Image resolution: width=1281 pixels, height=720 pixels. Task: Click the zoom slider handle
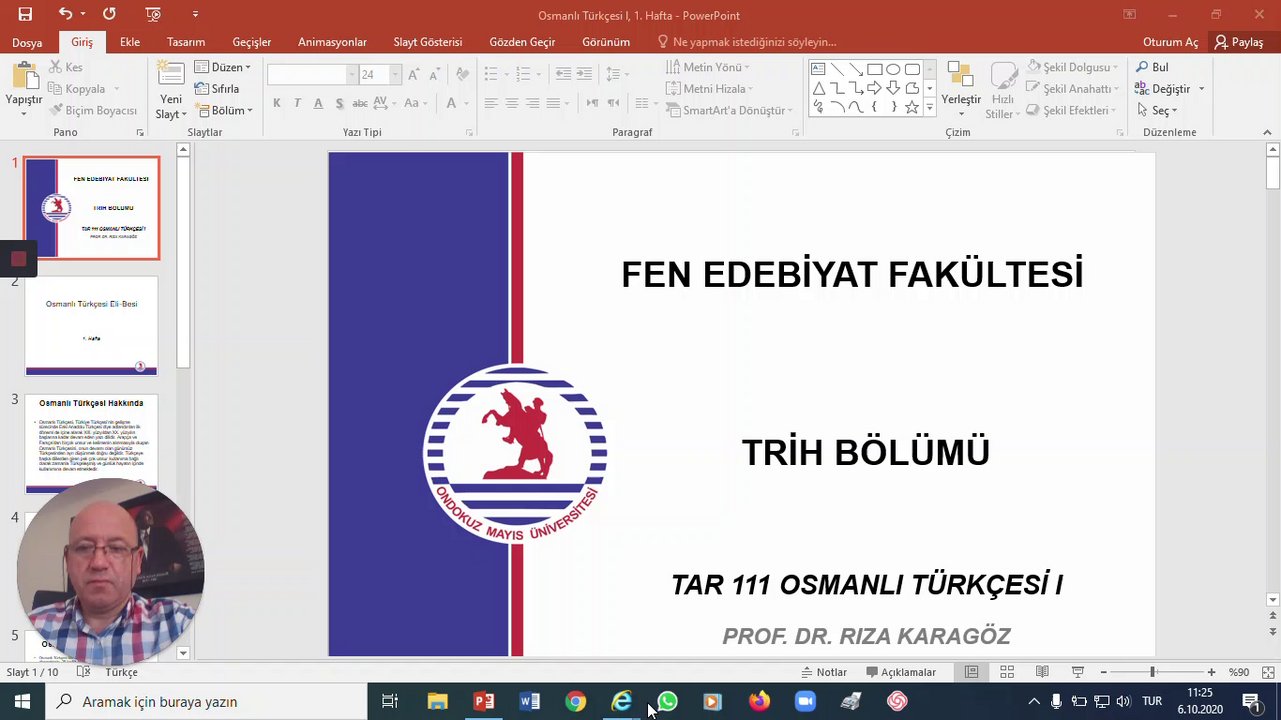point(1153,672)
